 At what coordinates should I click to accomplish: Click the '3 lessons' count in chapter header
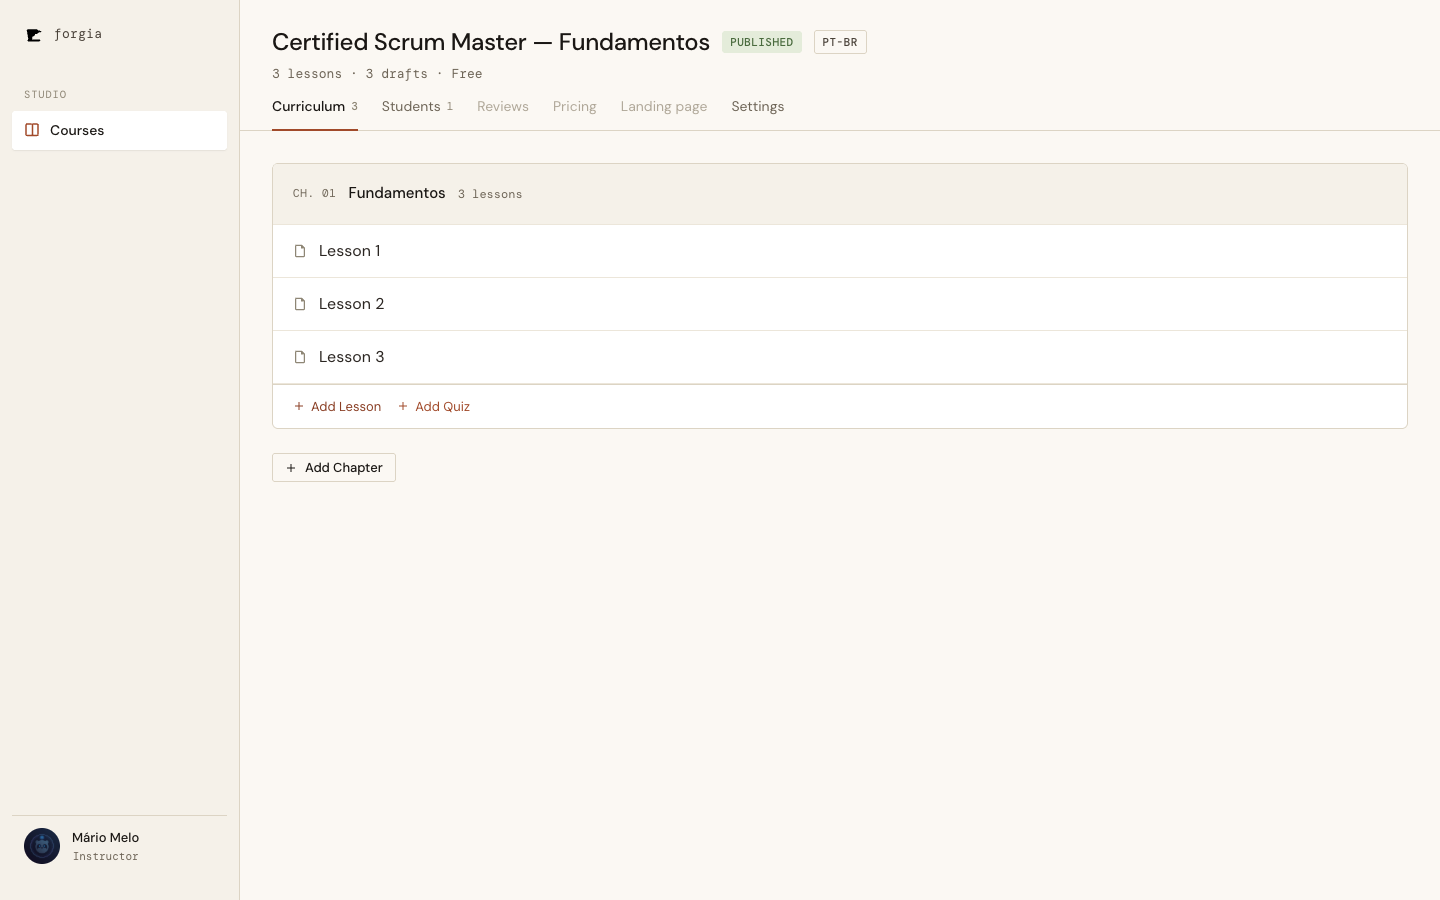click(490, 194)
